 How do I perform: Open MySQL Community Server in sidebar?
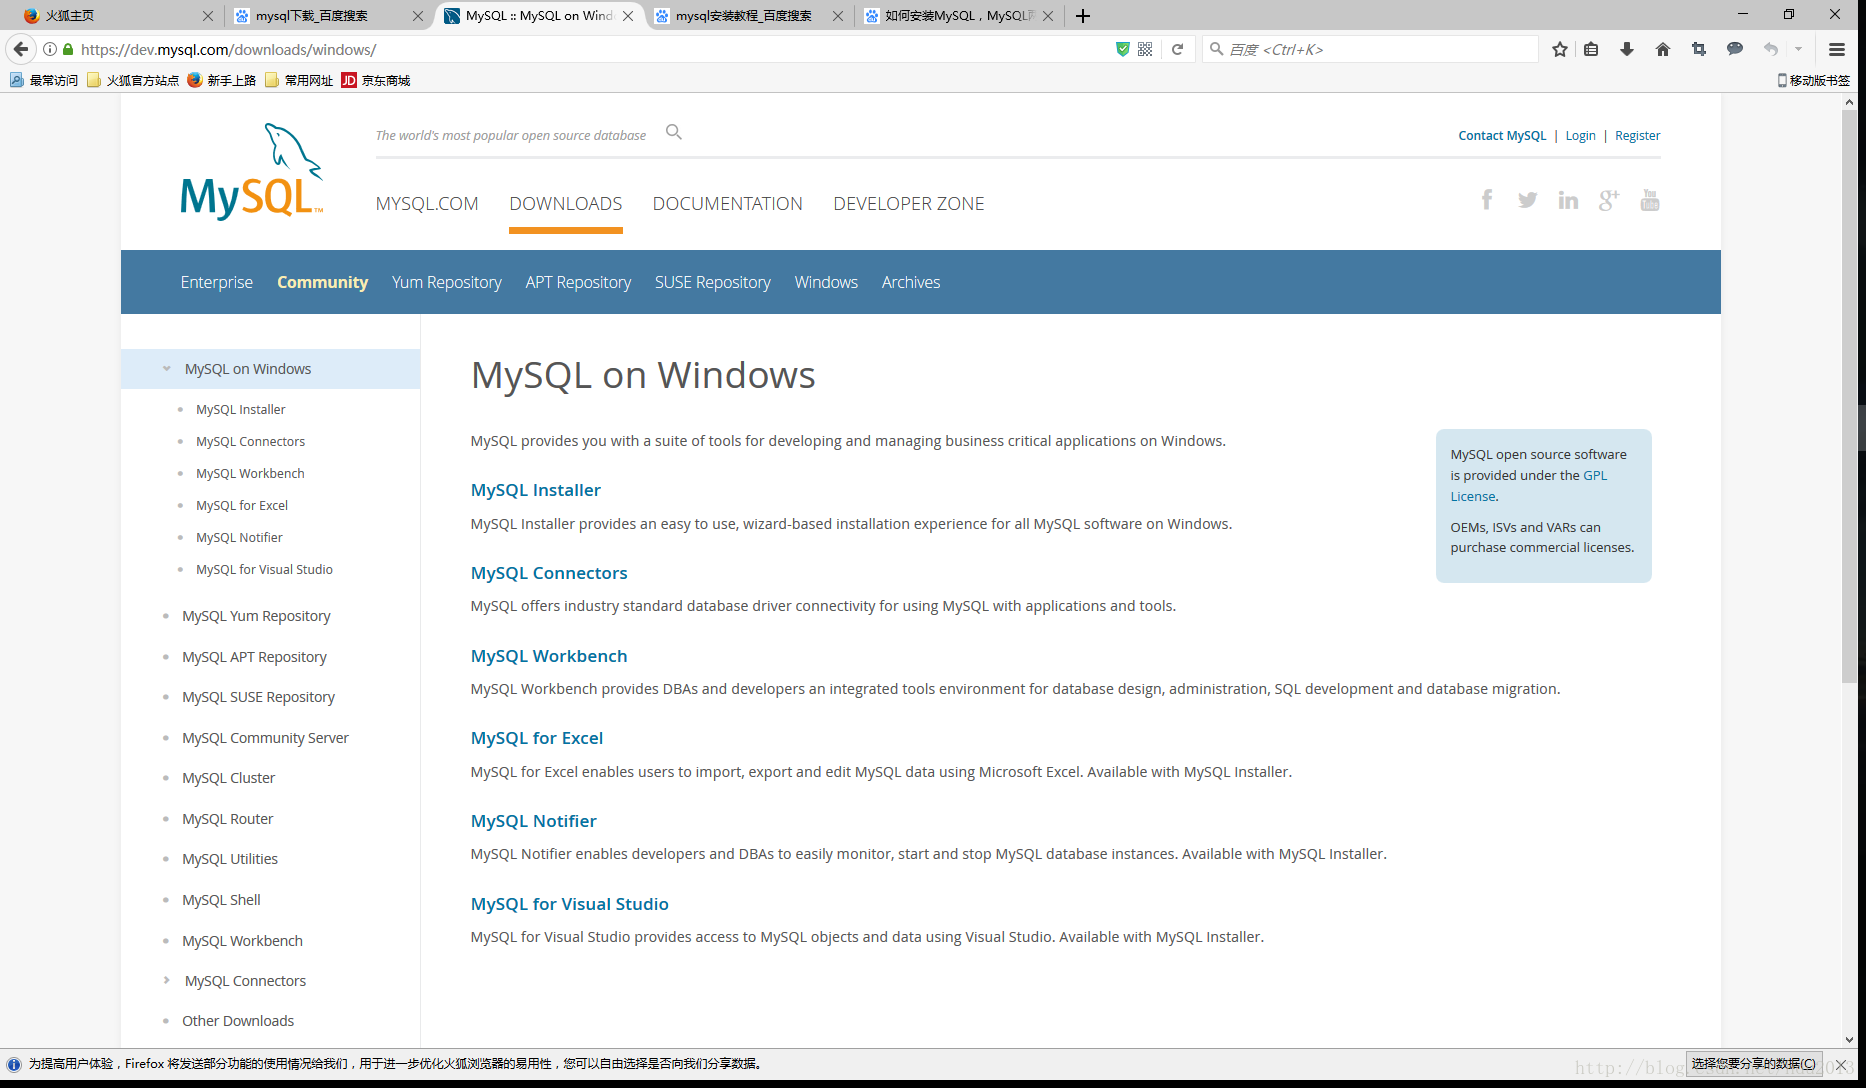coord(265,738)
